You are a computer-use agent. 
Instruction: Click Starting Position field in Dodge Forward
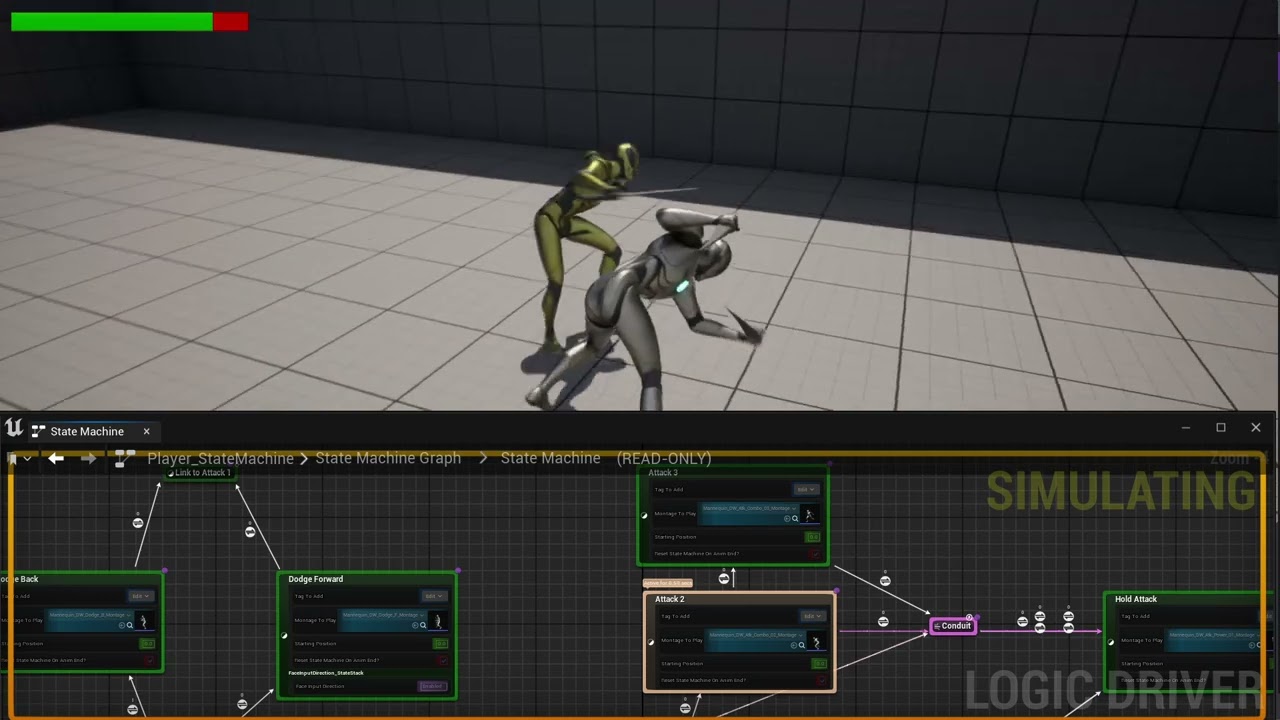[440, 643]
